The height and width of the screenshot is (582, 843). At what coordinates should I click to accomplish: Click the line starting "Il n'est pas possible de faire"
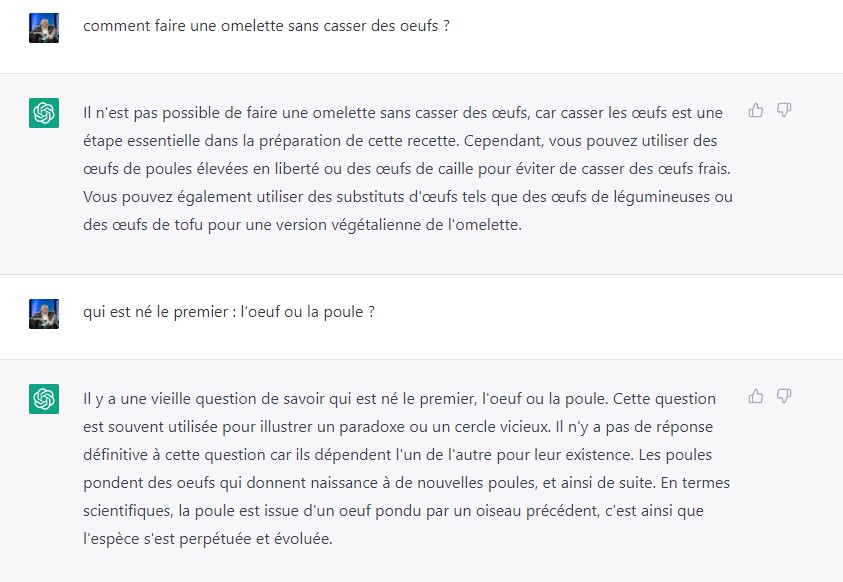(403, 113)
